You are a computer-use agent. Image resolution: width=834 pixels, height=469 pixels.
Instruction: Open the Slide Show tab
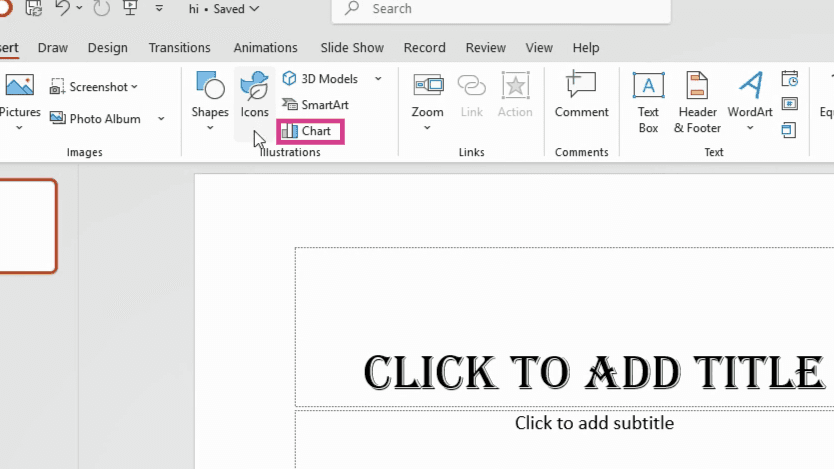coord(352,48)
